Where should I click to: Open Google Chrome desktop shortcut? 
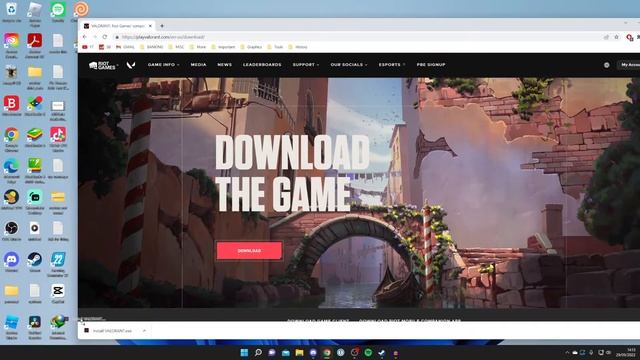click(11, 139)
